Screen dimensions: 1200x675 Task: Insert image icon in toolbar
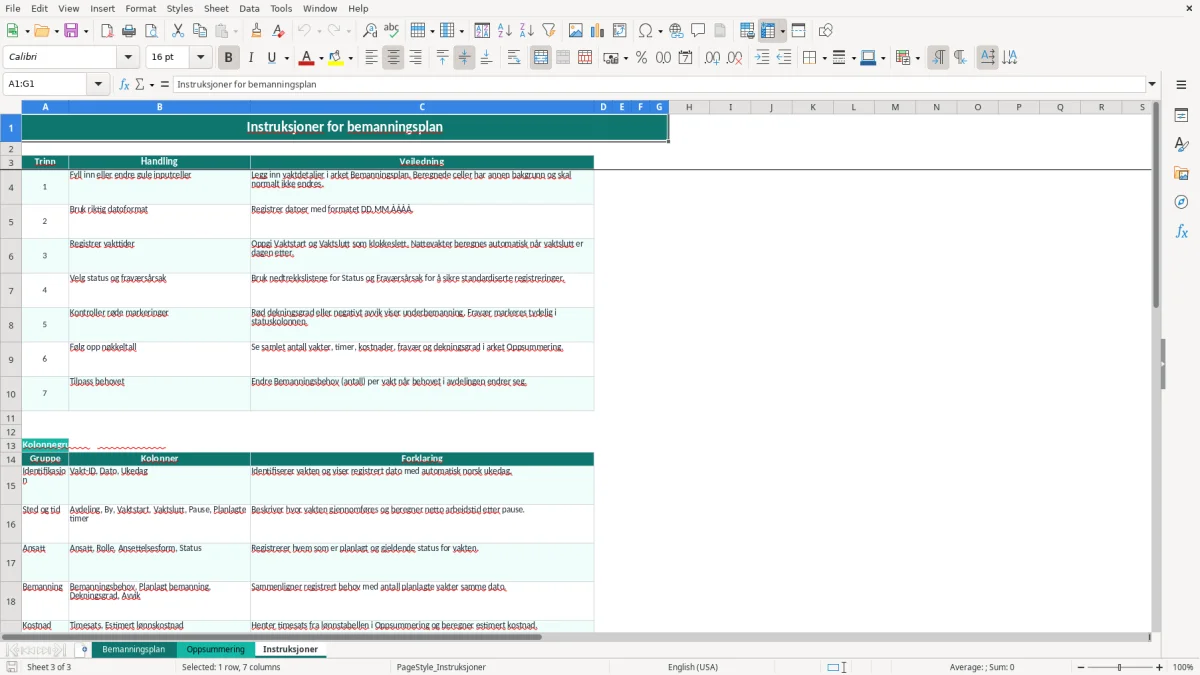click(x=576, y=31)
